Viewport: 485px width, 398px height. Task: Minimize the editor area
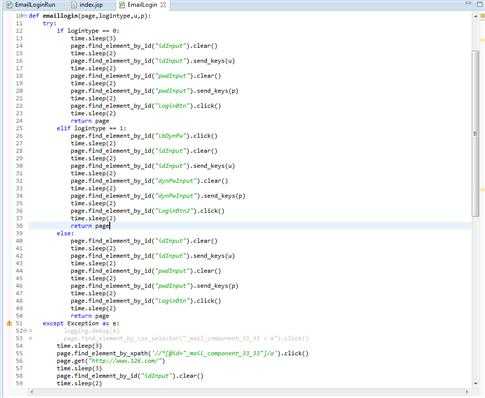pos(469,3)
